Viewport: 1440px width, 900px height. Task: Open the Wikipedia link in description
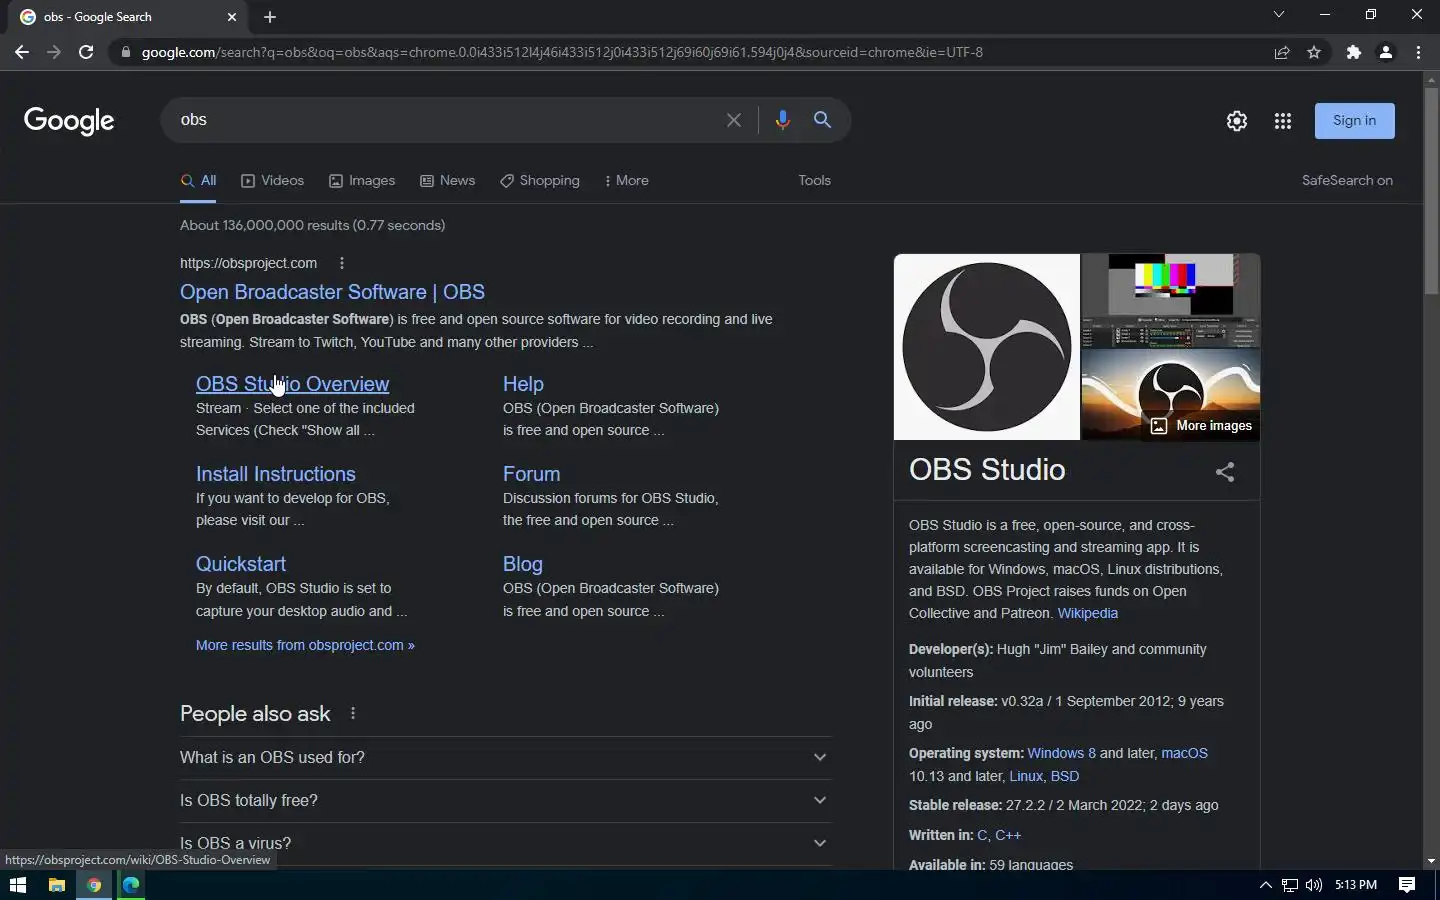click(1087, 613)
